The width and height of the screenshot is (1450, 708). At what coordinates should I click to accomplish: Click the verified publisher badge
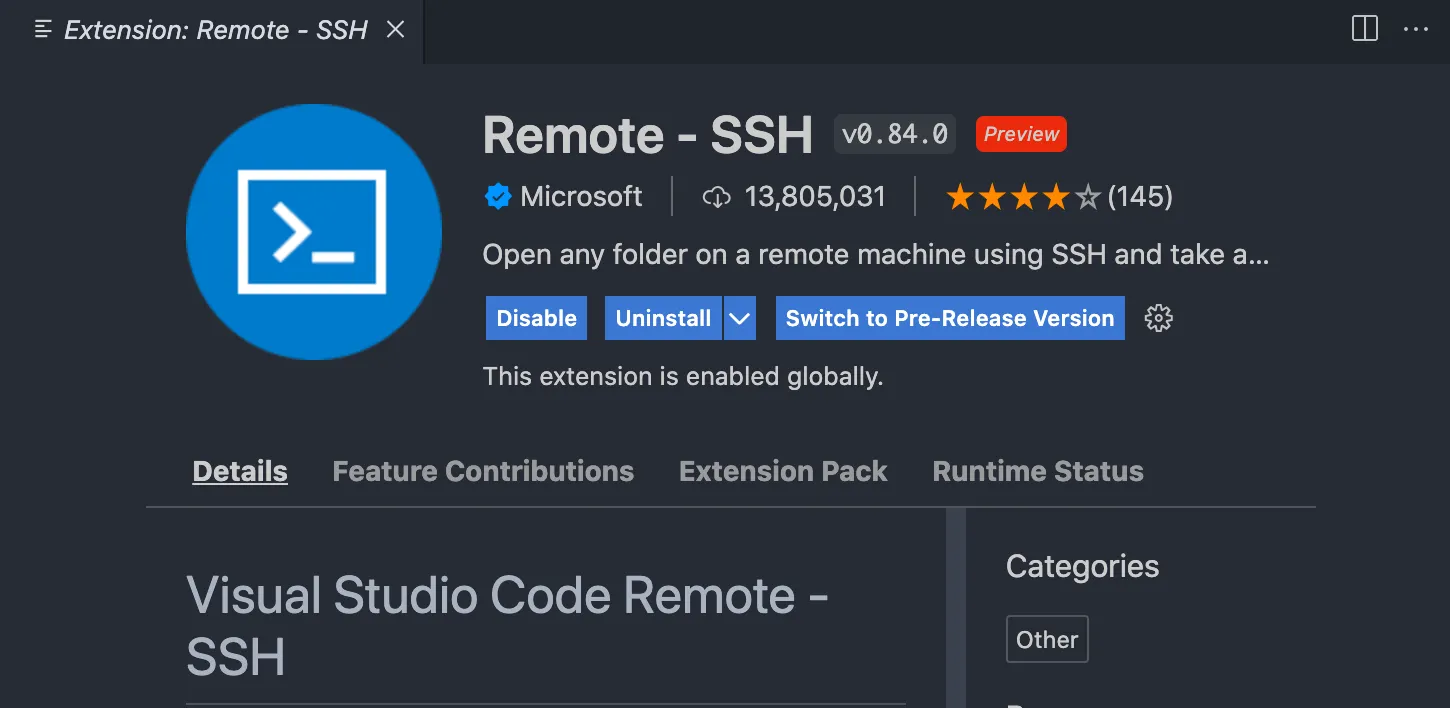[x=498, y=197]
